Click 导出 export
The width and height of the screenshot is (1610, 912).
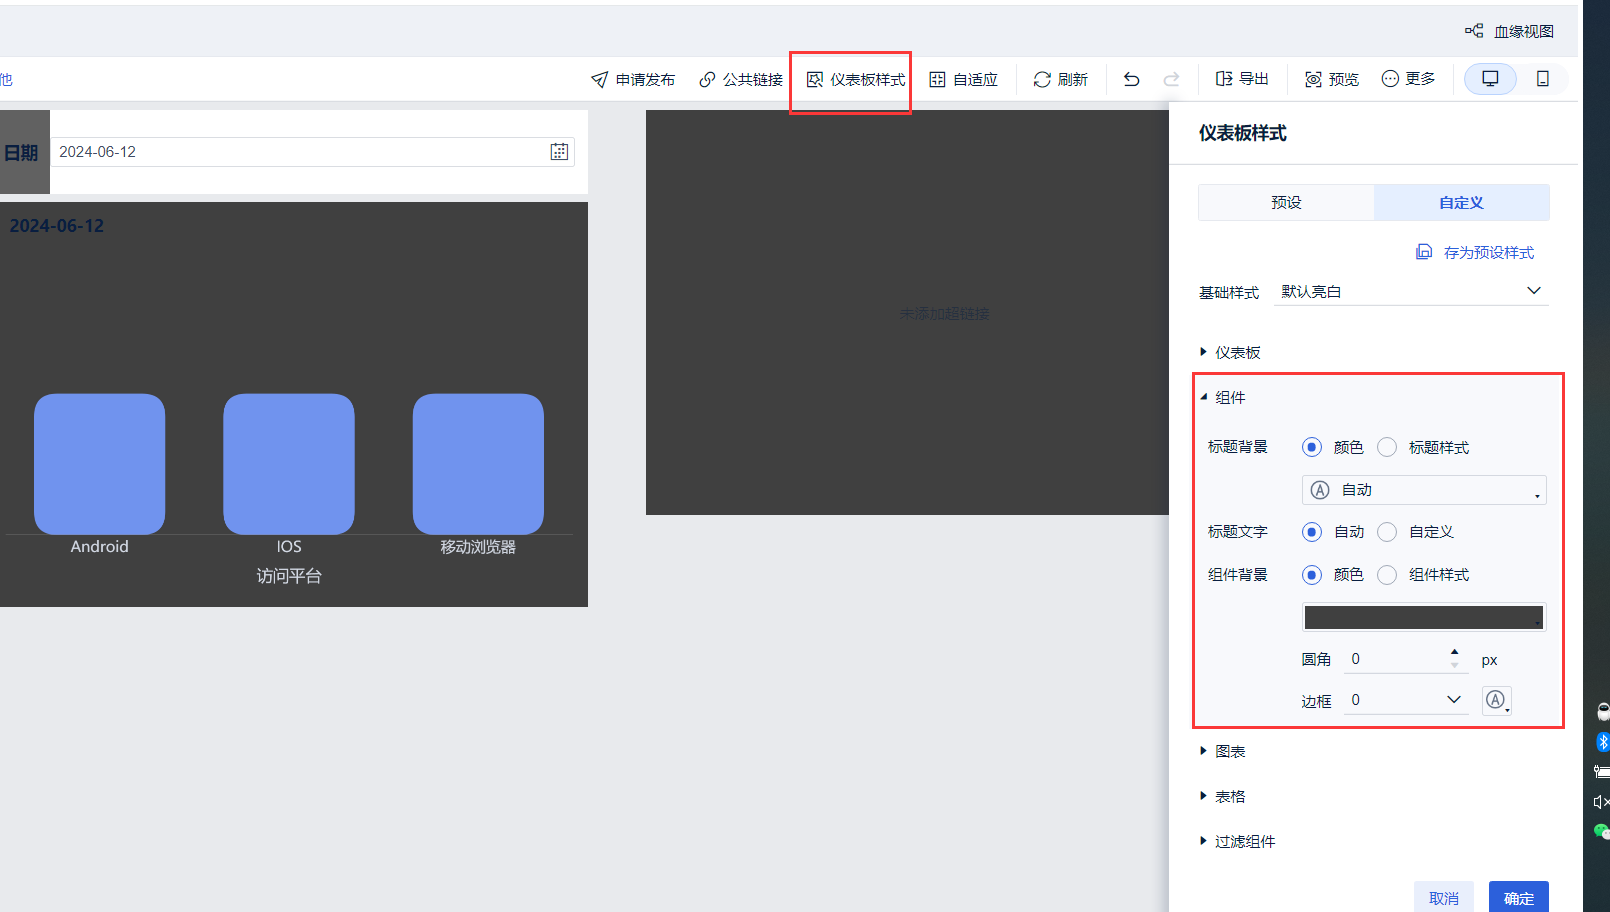click(x=1242, y=79)
